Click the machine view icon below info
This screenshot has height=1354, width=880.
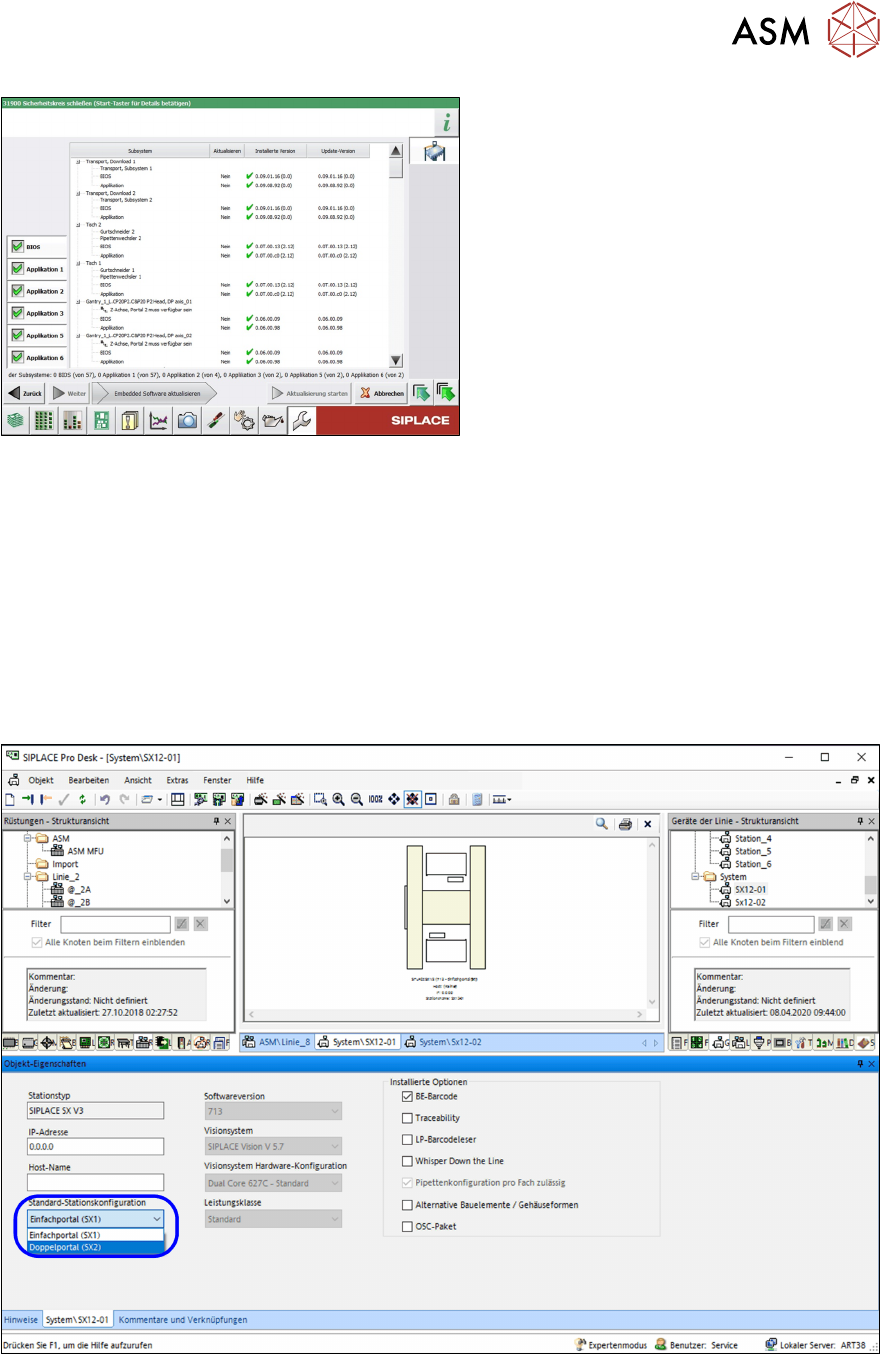tap(435, 153)
